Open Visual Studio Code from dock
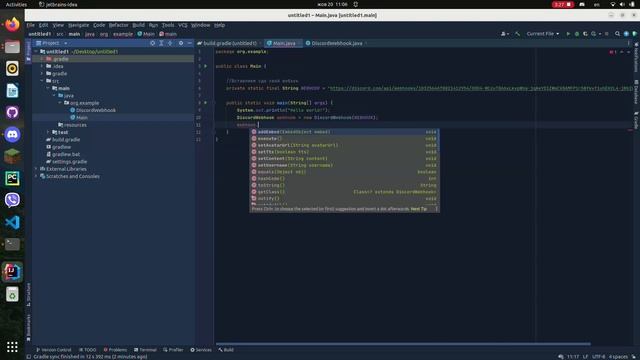 pyautogui.click(x=12, y=222)
